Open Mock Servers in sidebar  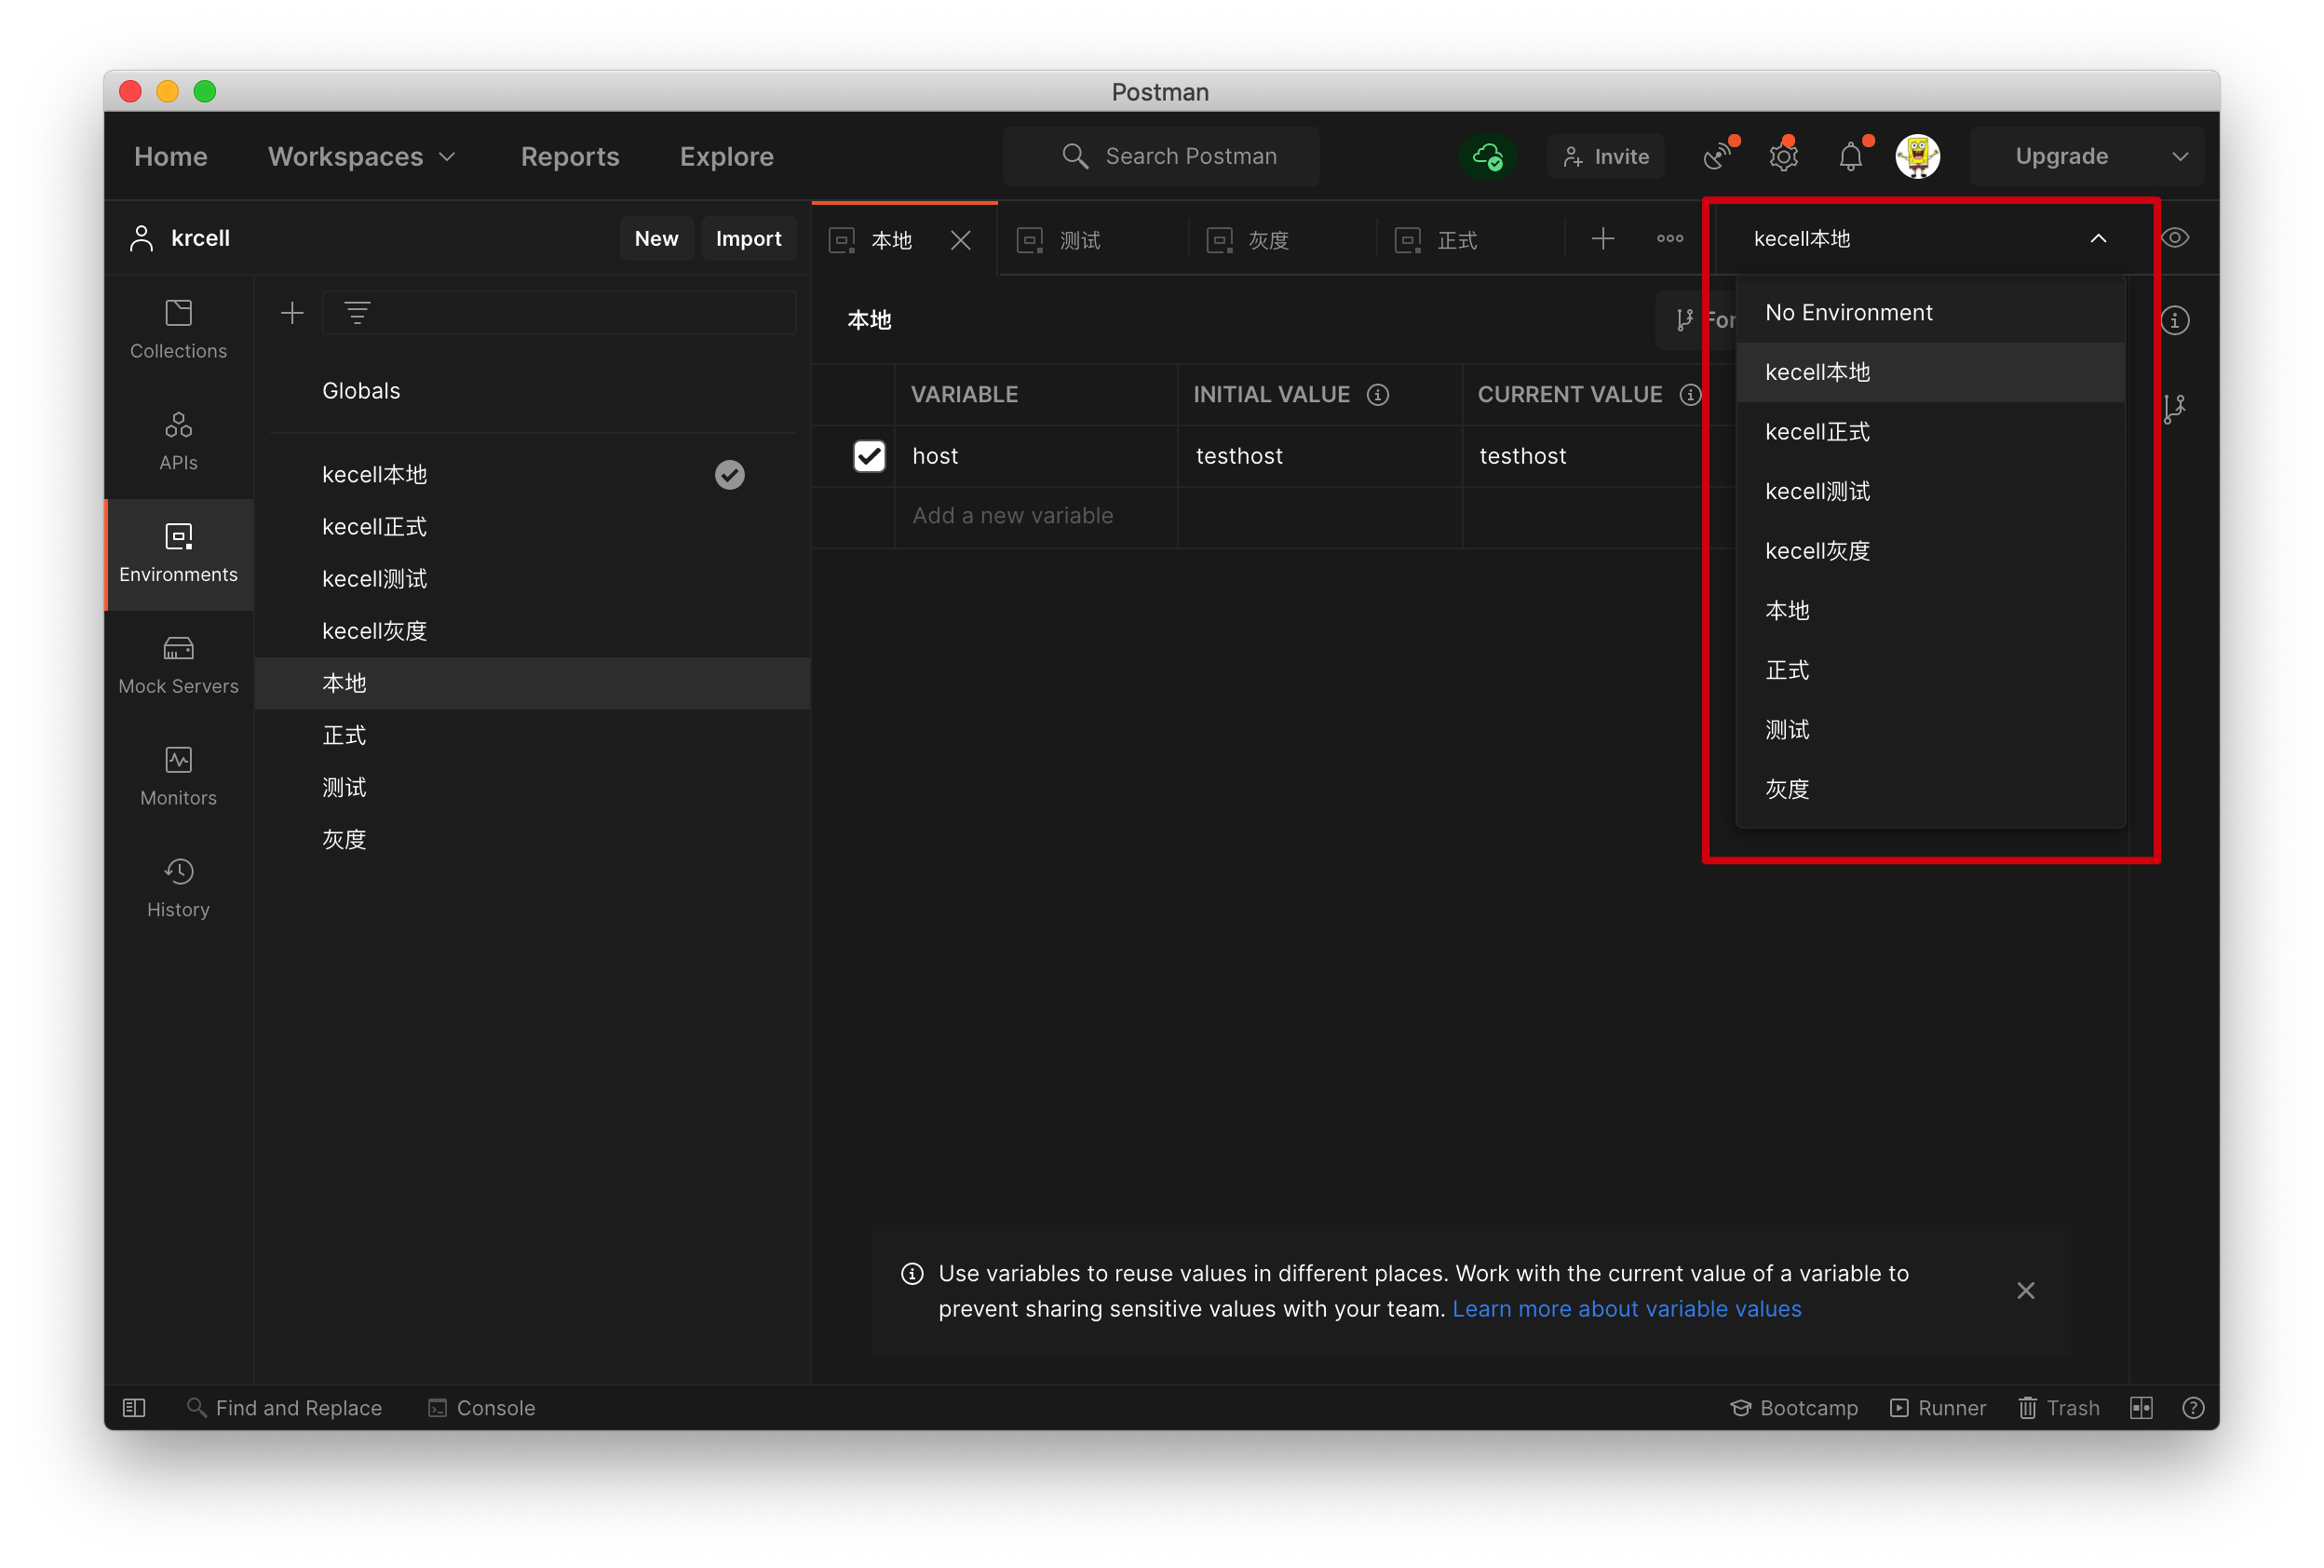[x=178, y=665]
